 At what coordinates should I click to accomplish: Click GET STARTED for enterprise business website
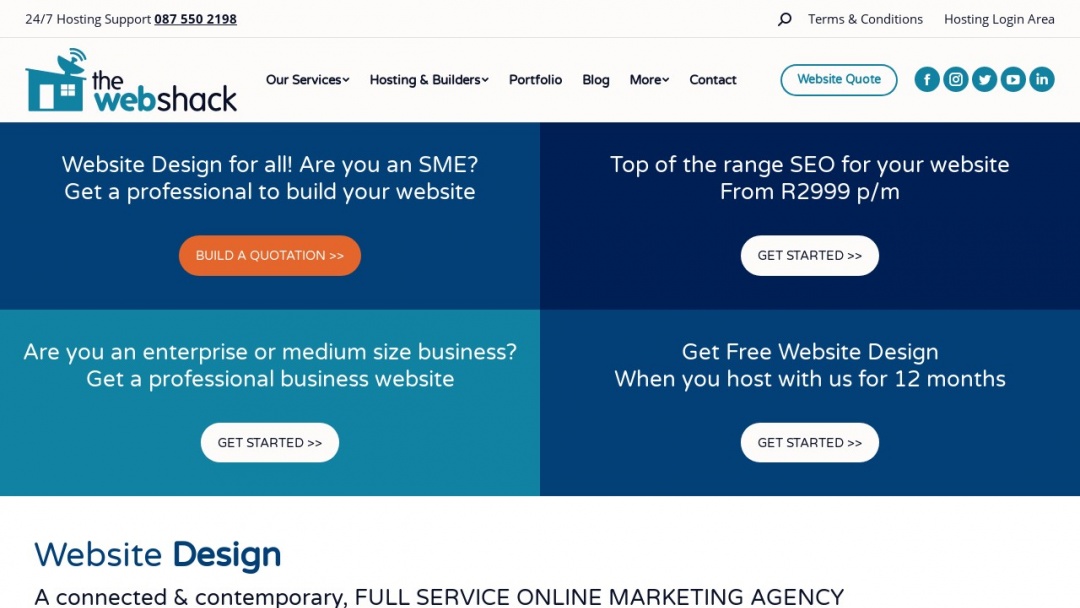(269, 442)
